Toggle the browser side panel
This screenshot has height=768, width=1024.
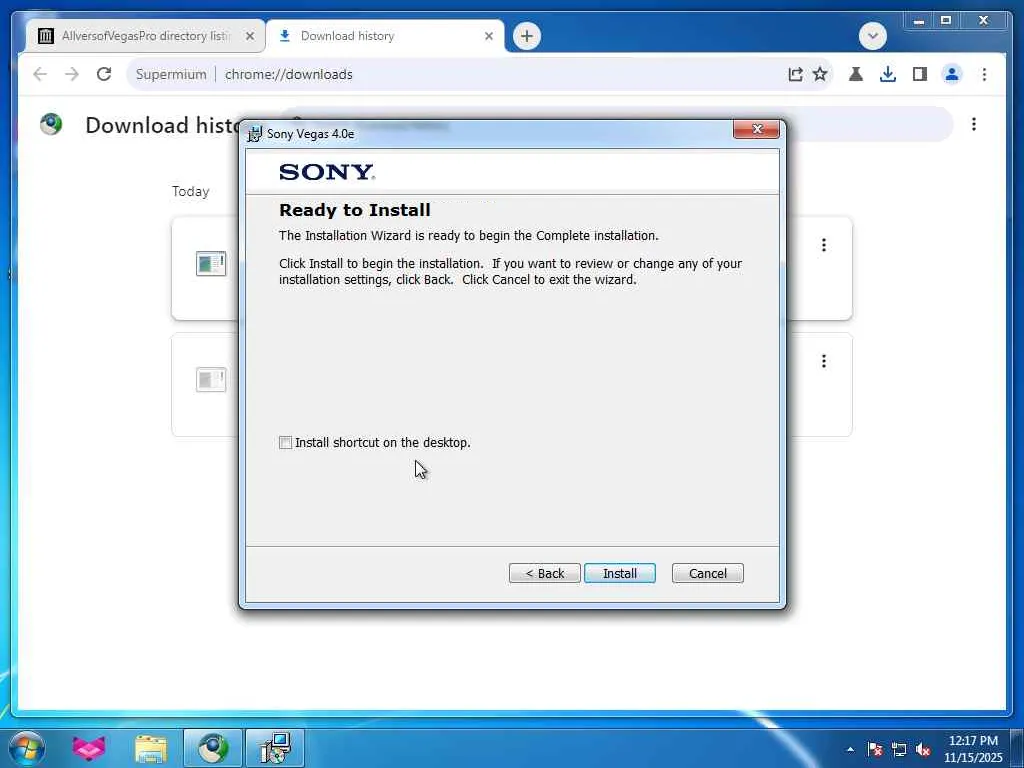click(920, 74)
